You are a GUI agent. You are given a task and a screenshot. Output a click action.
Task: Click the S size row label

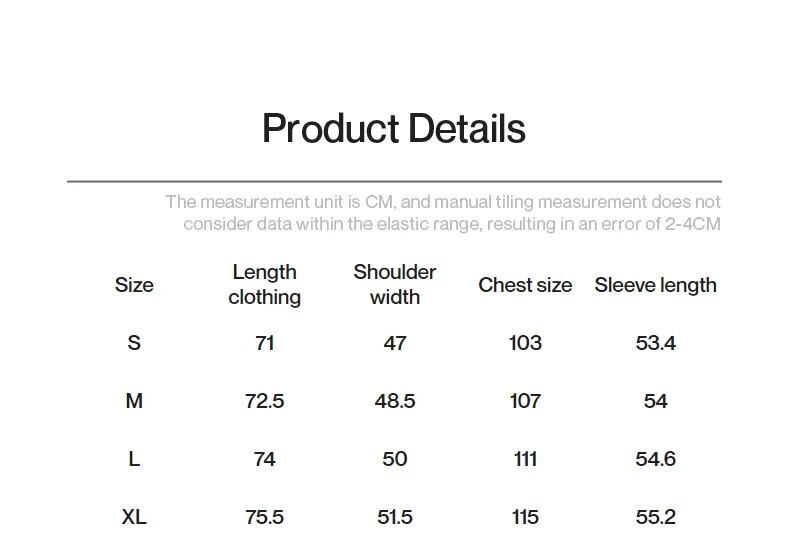pos(134,343)
